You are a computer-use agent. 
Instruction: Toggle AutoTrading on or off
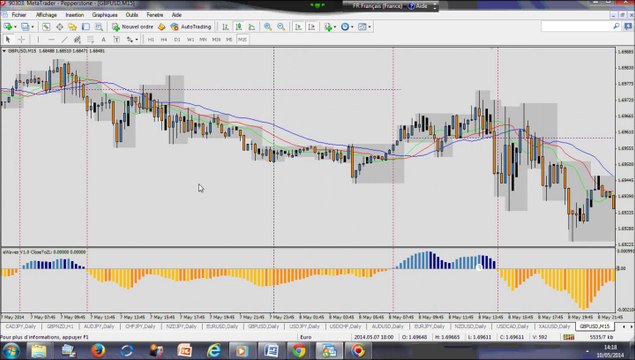(191, 27)
